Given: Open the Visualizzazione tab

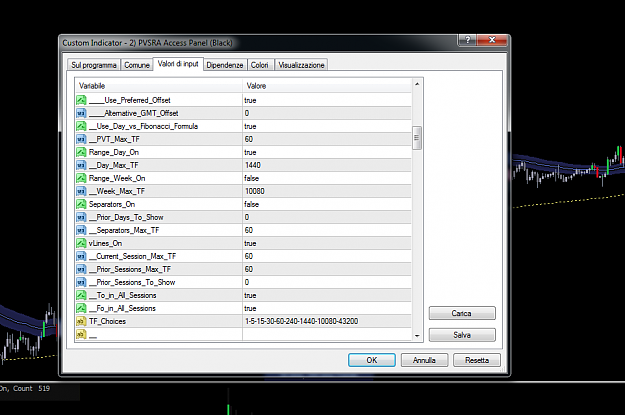Looking at the screenshot, I should 301,65.
